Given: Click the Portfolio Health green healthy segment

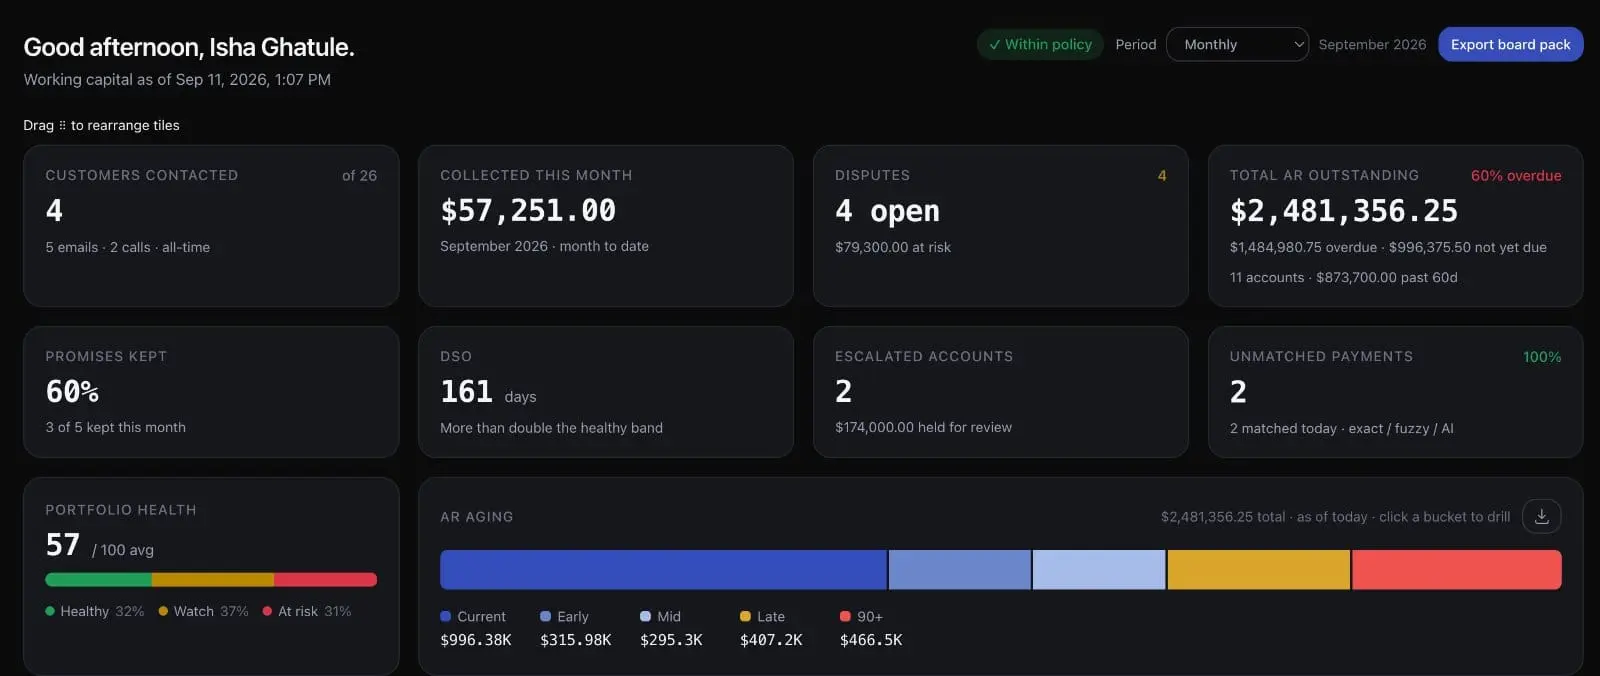Looking at the screenshot, I should pyautogui.click(x=98, y=579).
